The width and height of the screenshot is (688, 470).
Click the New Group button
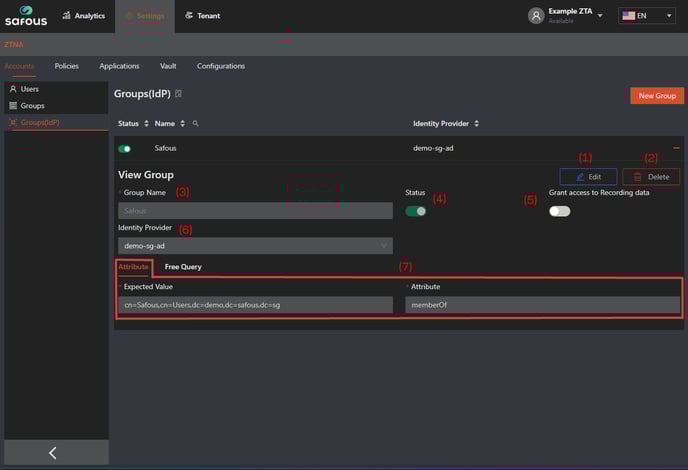coord(657,96)
